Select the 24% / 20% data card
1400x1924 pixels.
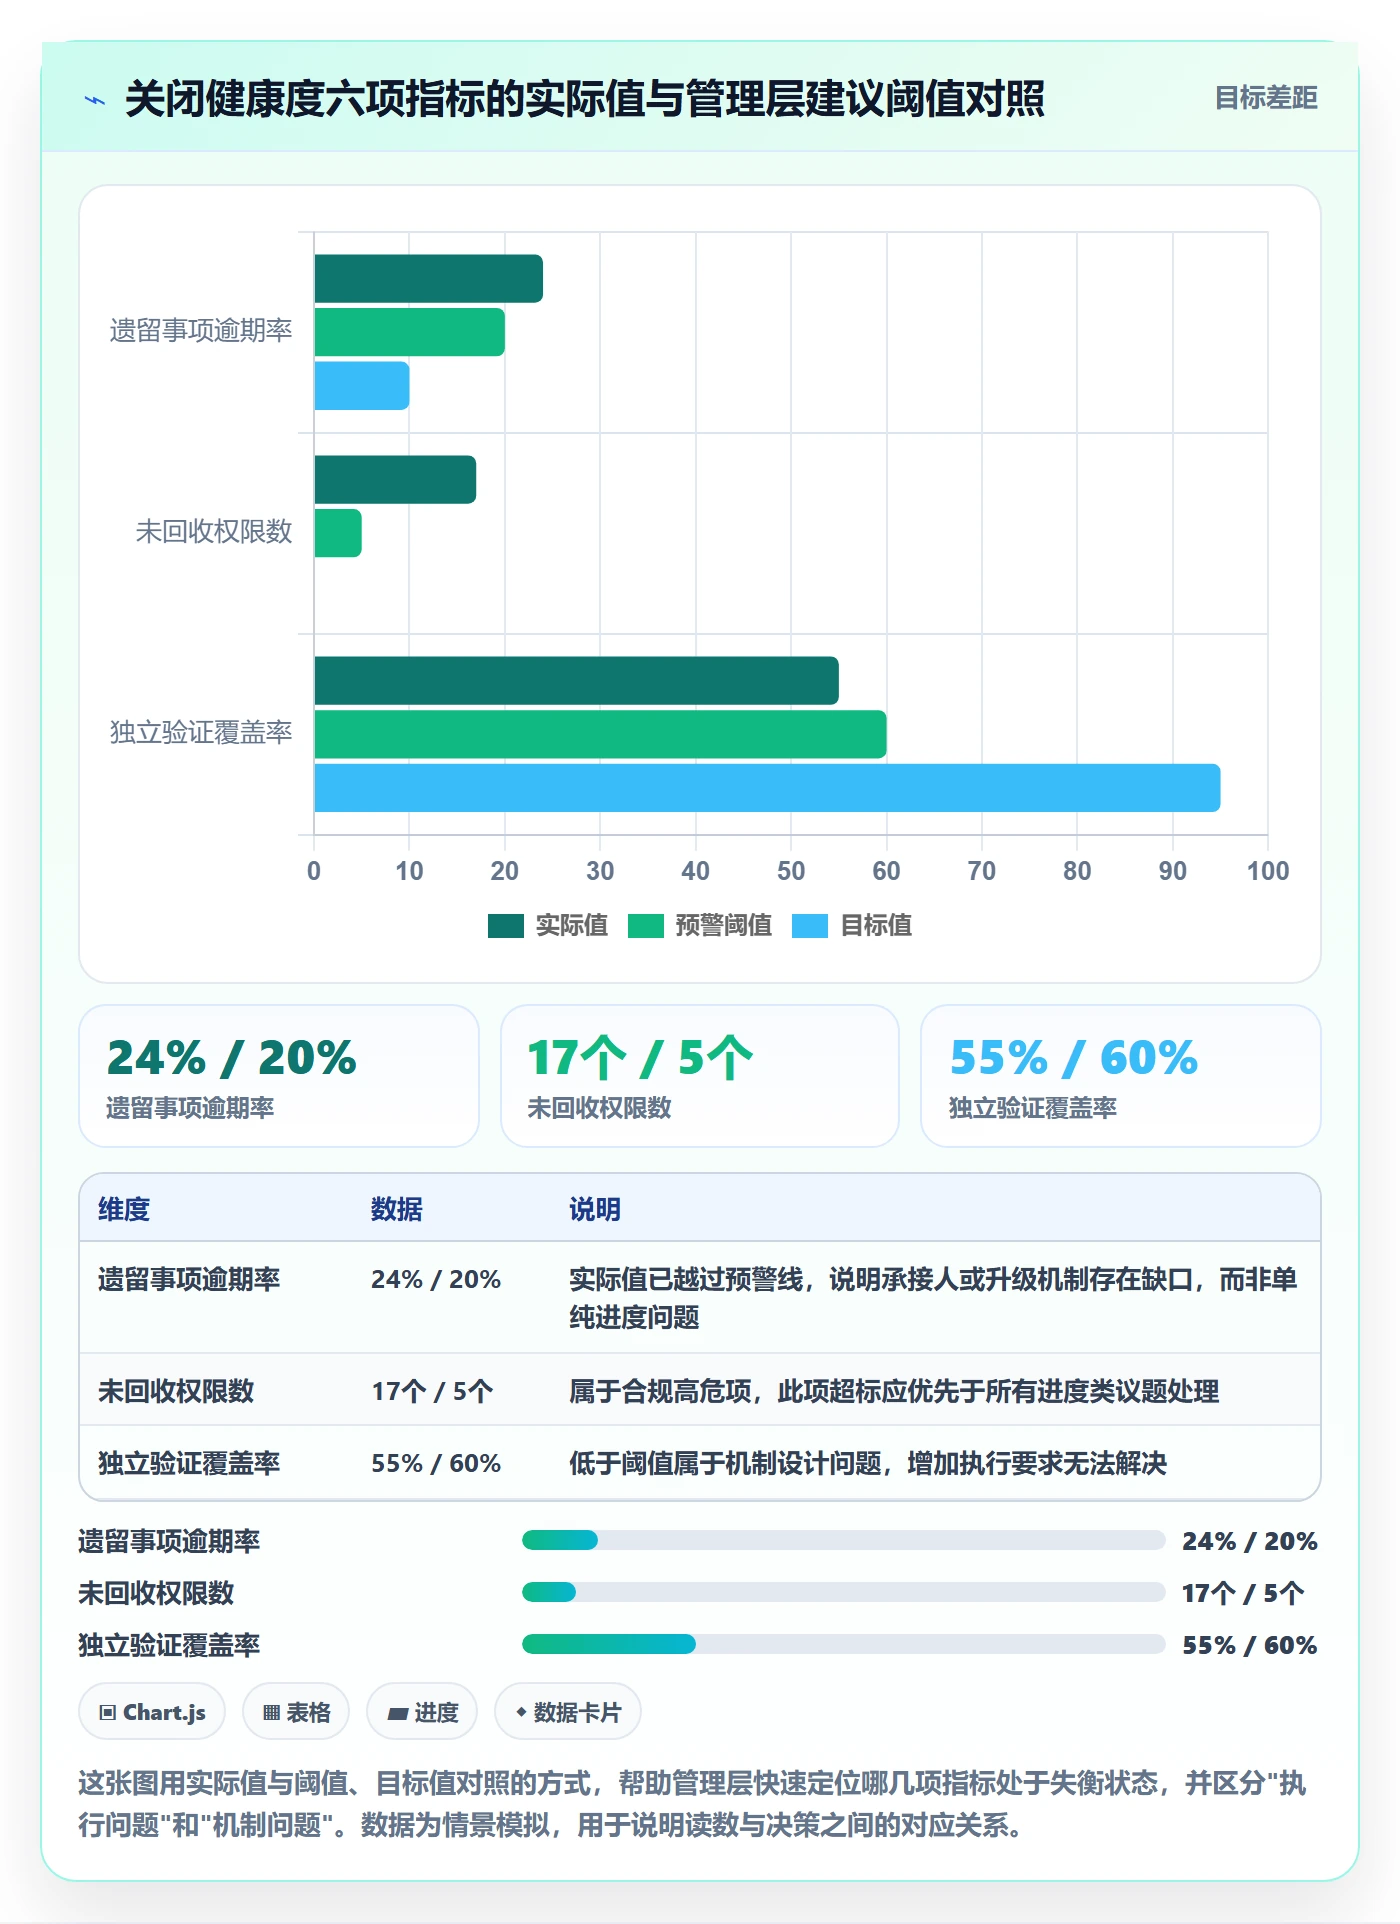click(279, 1076)
